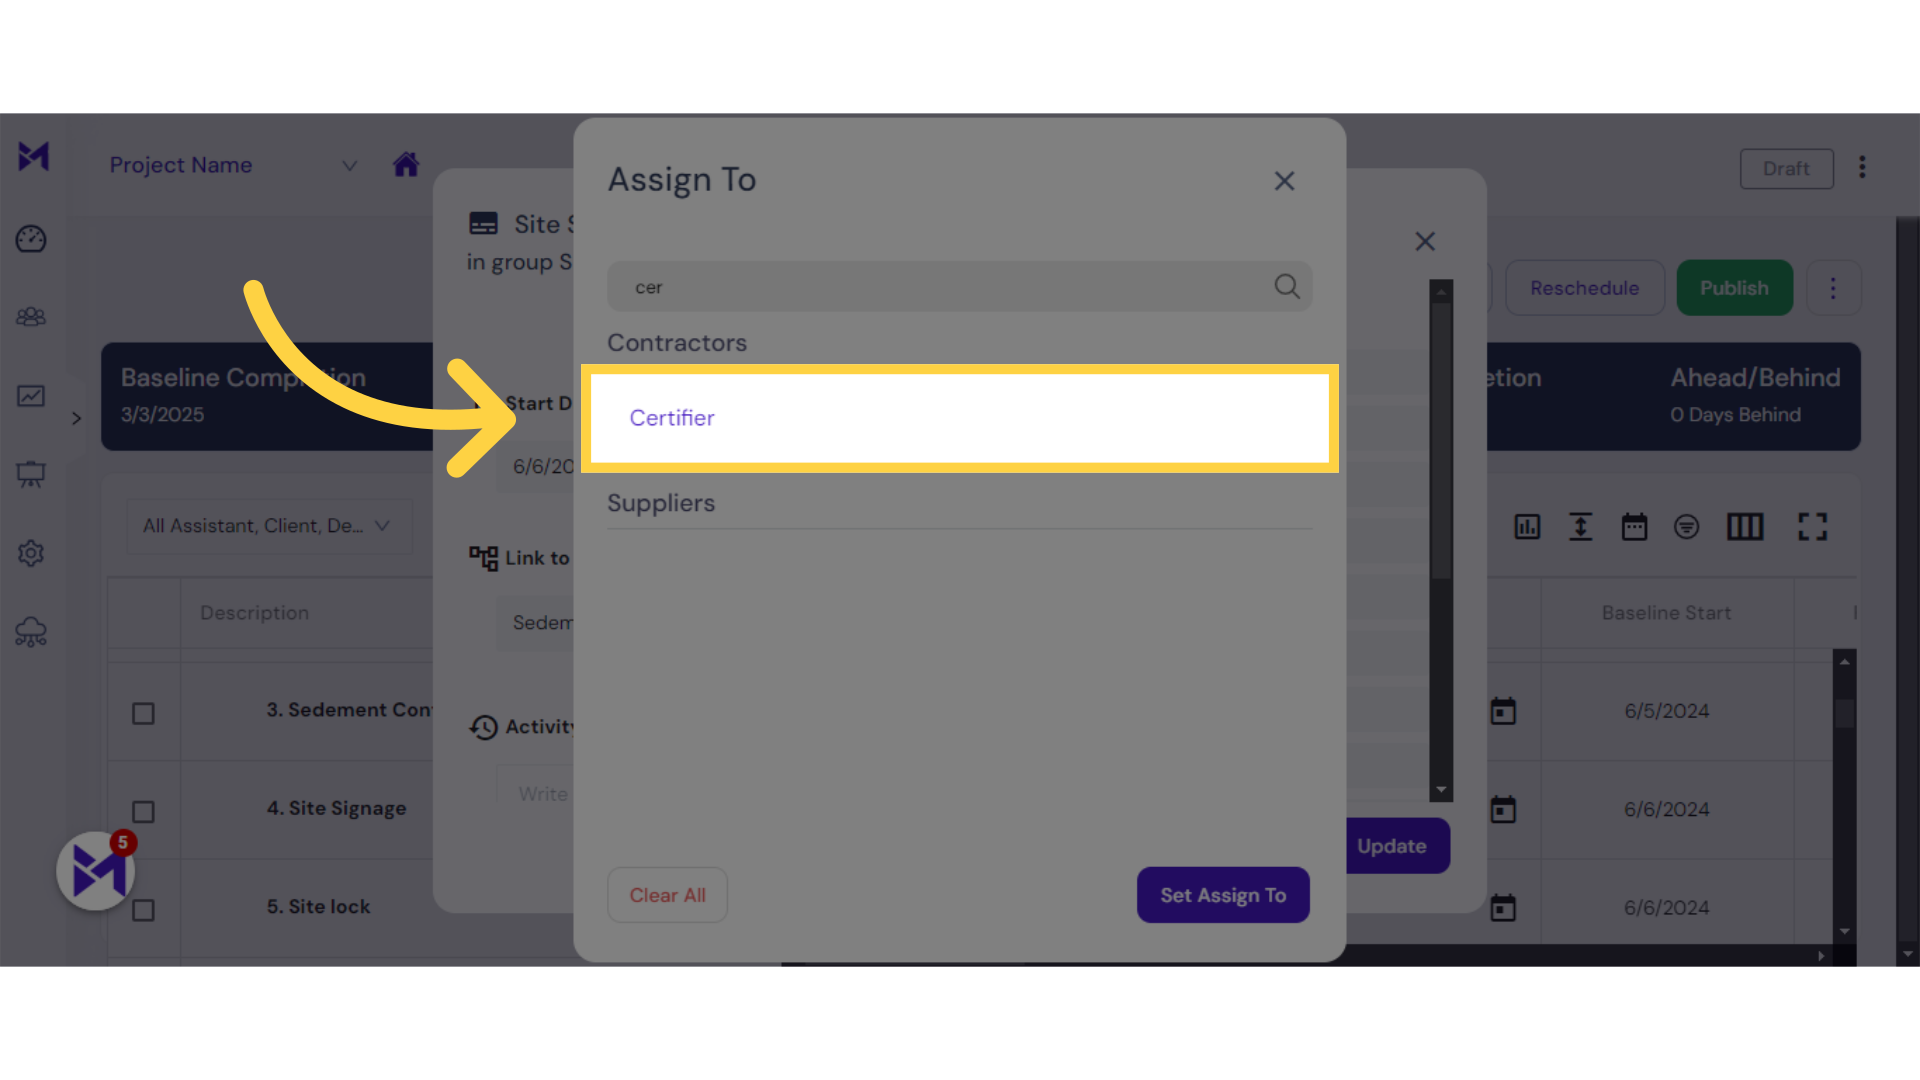The height and width of the screenshot is (1080, 1920).
Task: Click the fullscreen expand icon
Action: click(1811, 526)
